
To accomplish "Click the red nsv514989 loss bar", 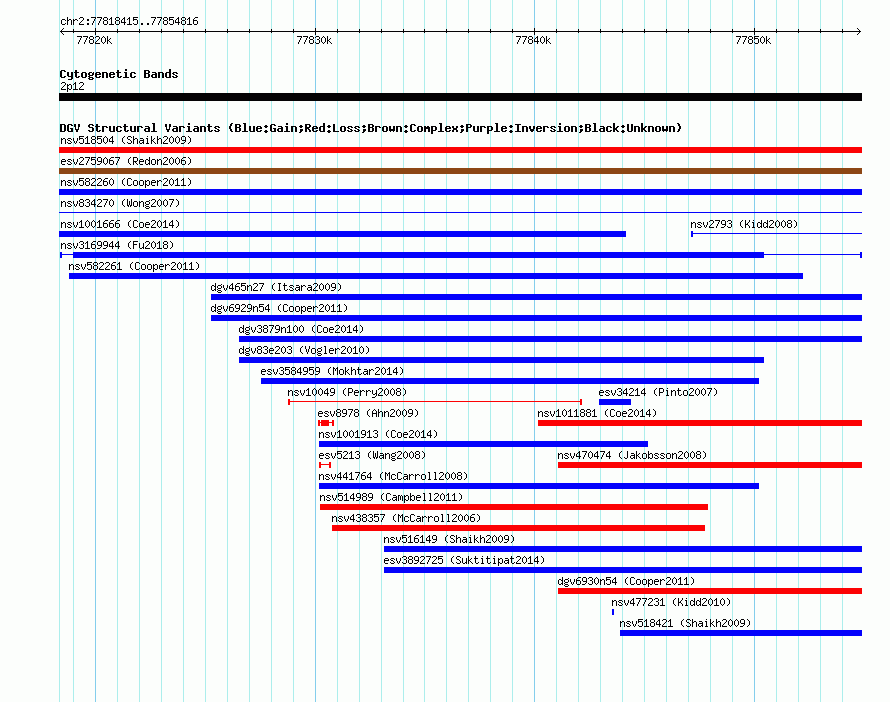I will 514,507.
